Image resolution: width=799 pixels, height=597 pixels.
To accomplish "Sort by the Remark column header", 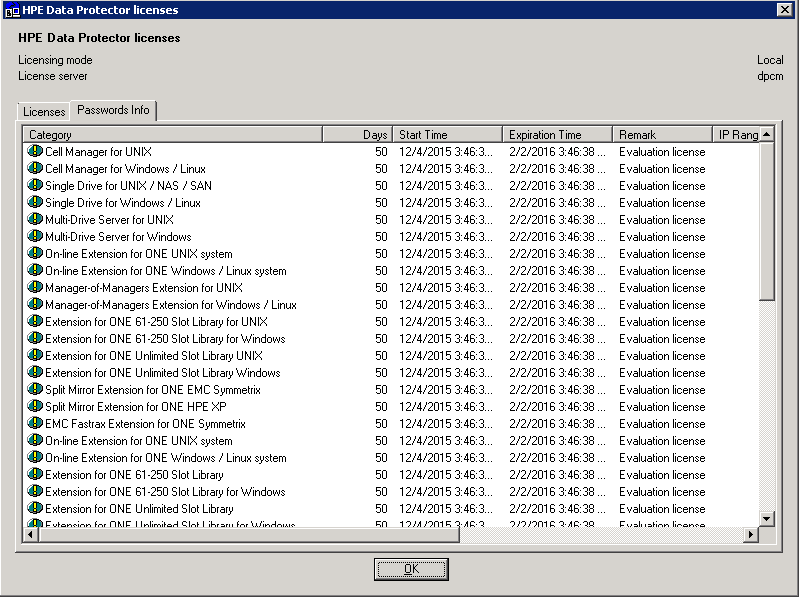I will point(662,134).
